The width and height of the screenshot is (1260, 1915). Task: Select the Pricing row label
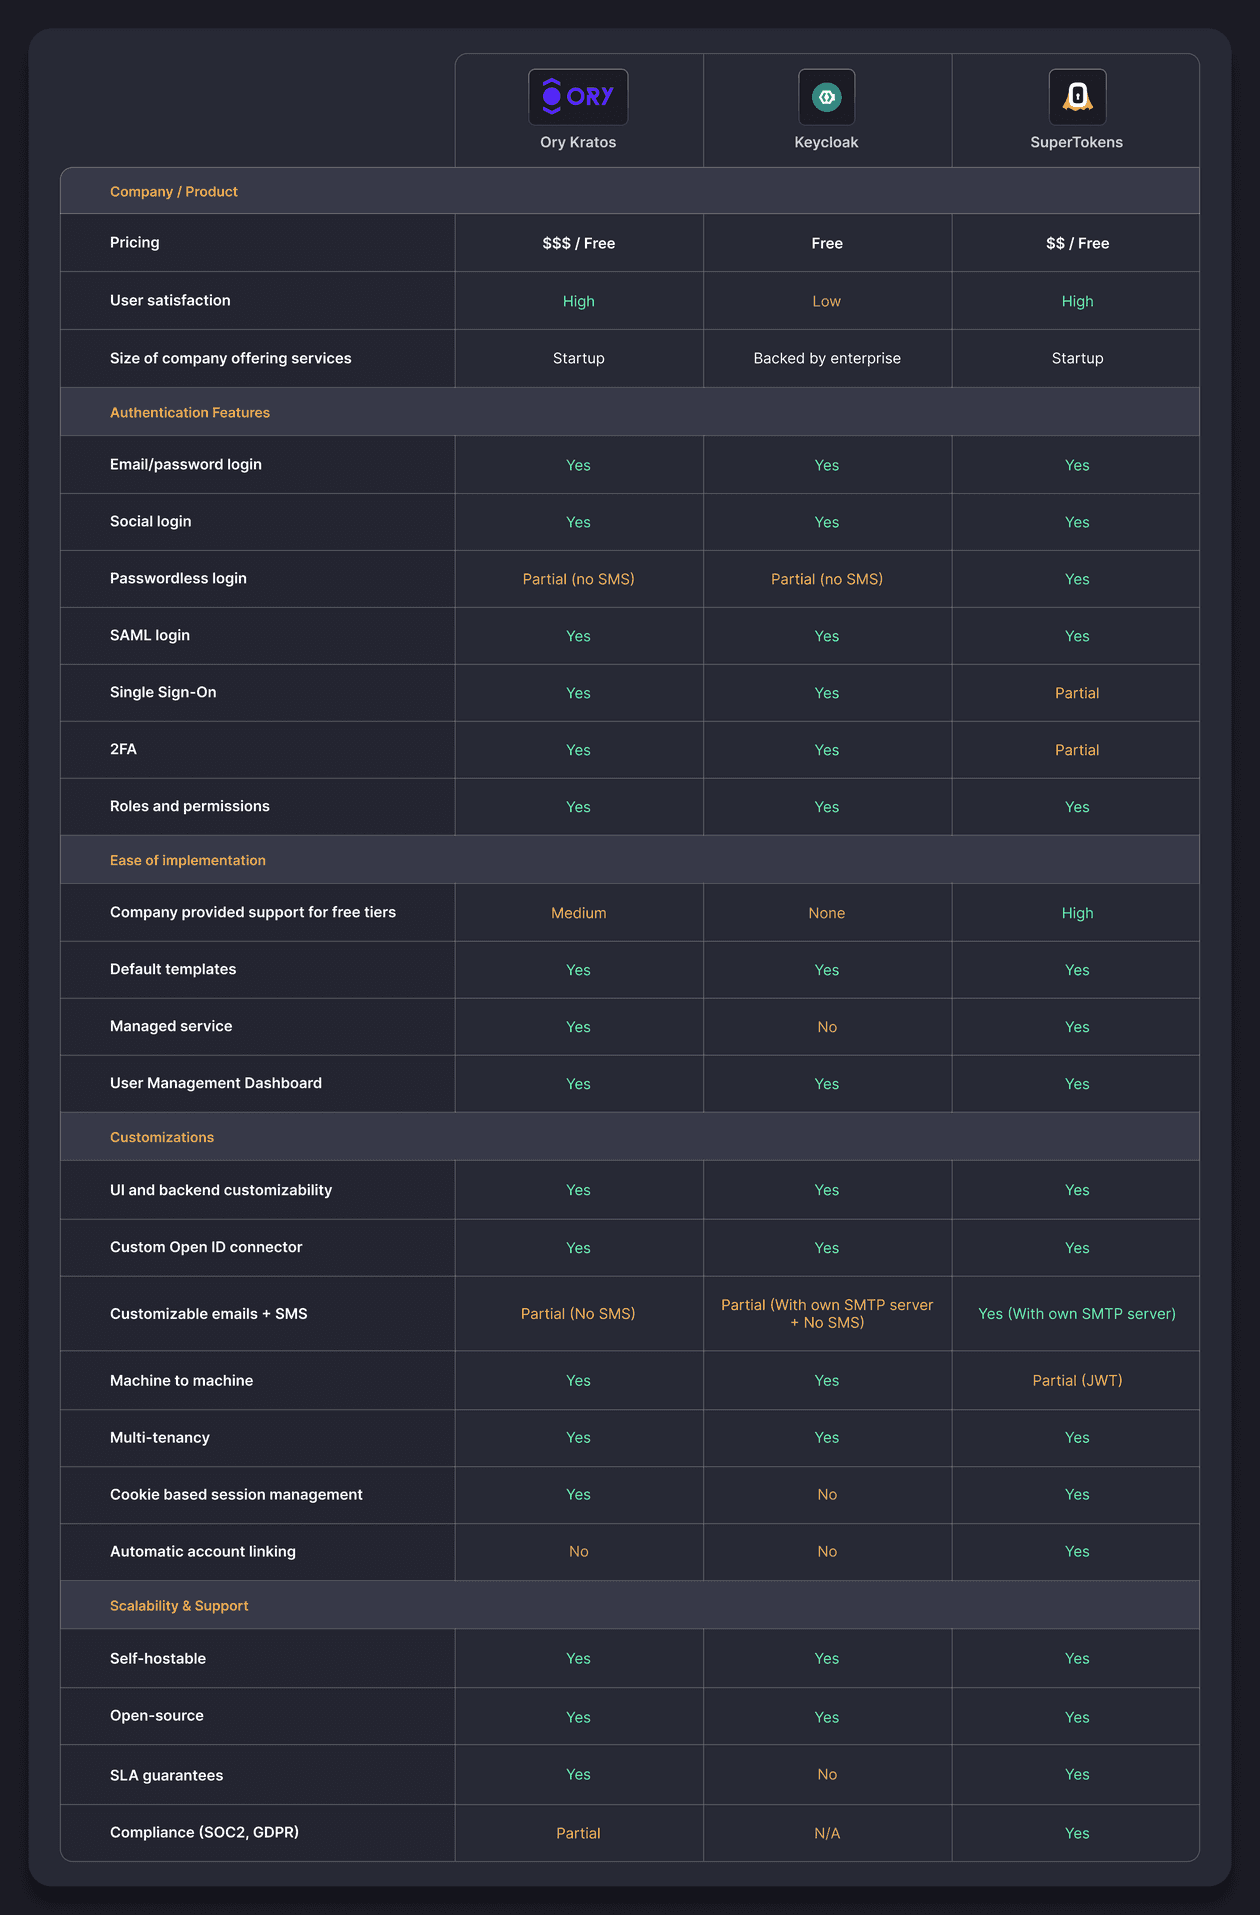coord(135,242)
